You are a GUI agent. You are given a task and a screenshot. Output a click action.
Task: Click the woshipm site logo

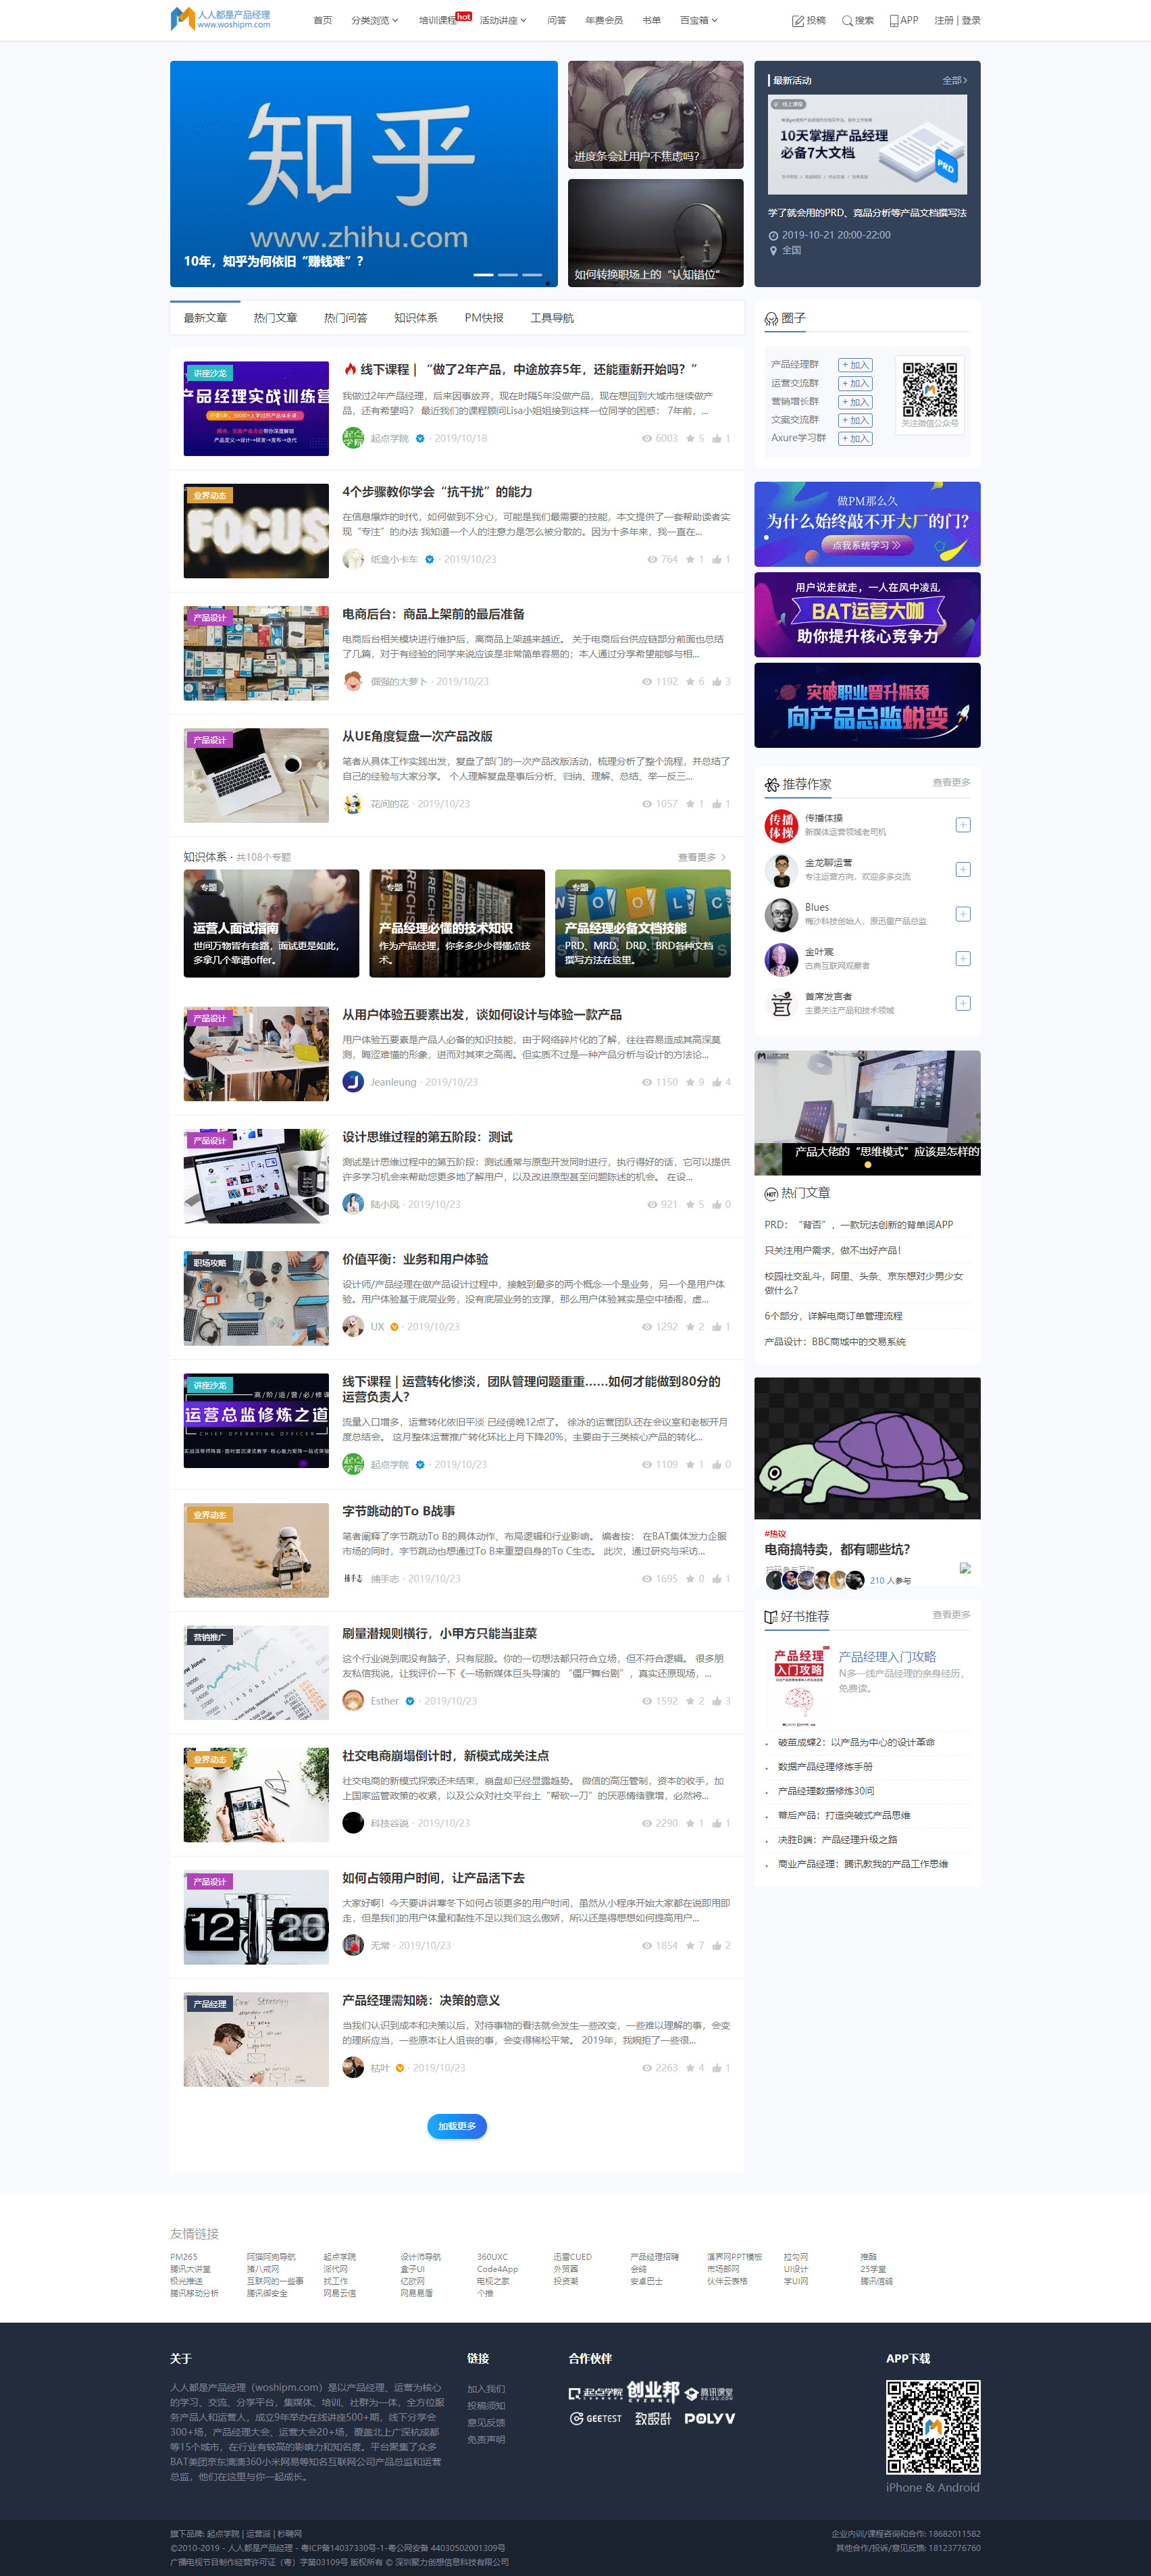pos(221,19)
